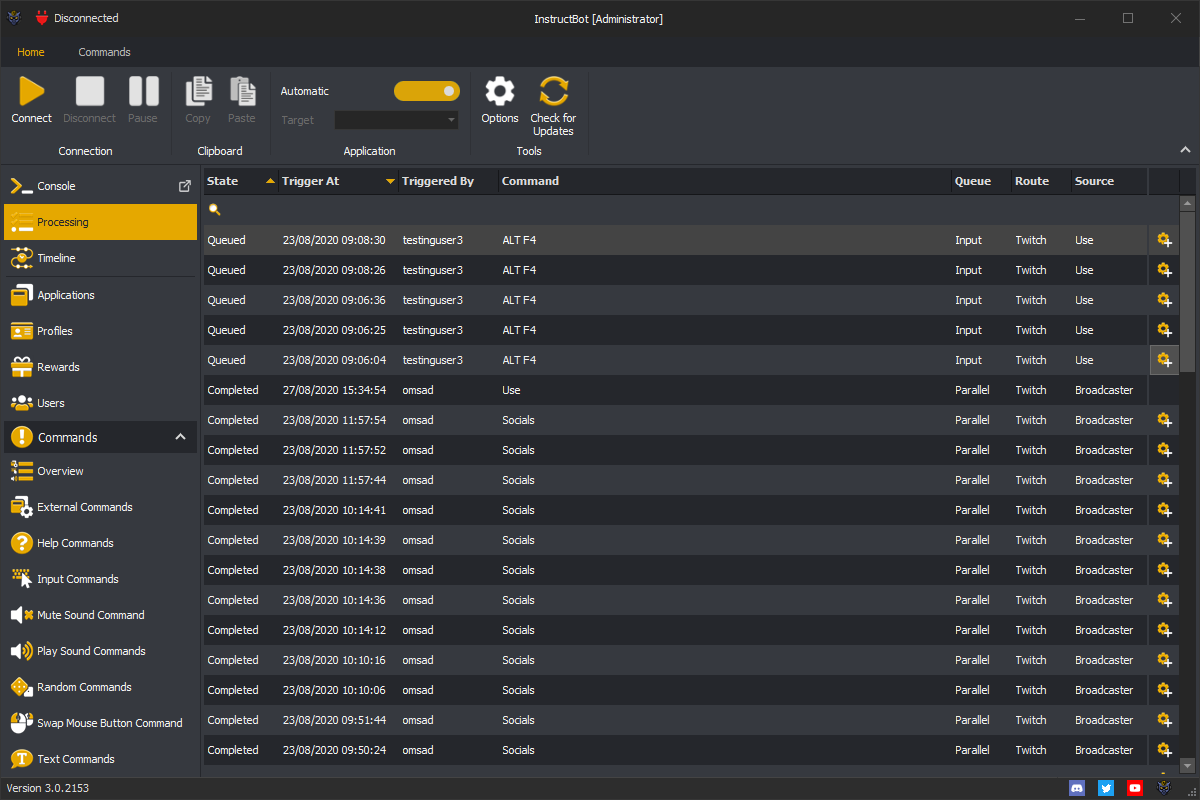This screenshot has height=800, width=1200.
Task: Open Users from the sidebar
Action: [x=100, y=403]
